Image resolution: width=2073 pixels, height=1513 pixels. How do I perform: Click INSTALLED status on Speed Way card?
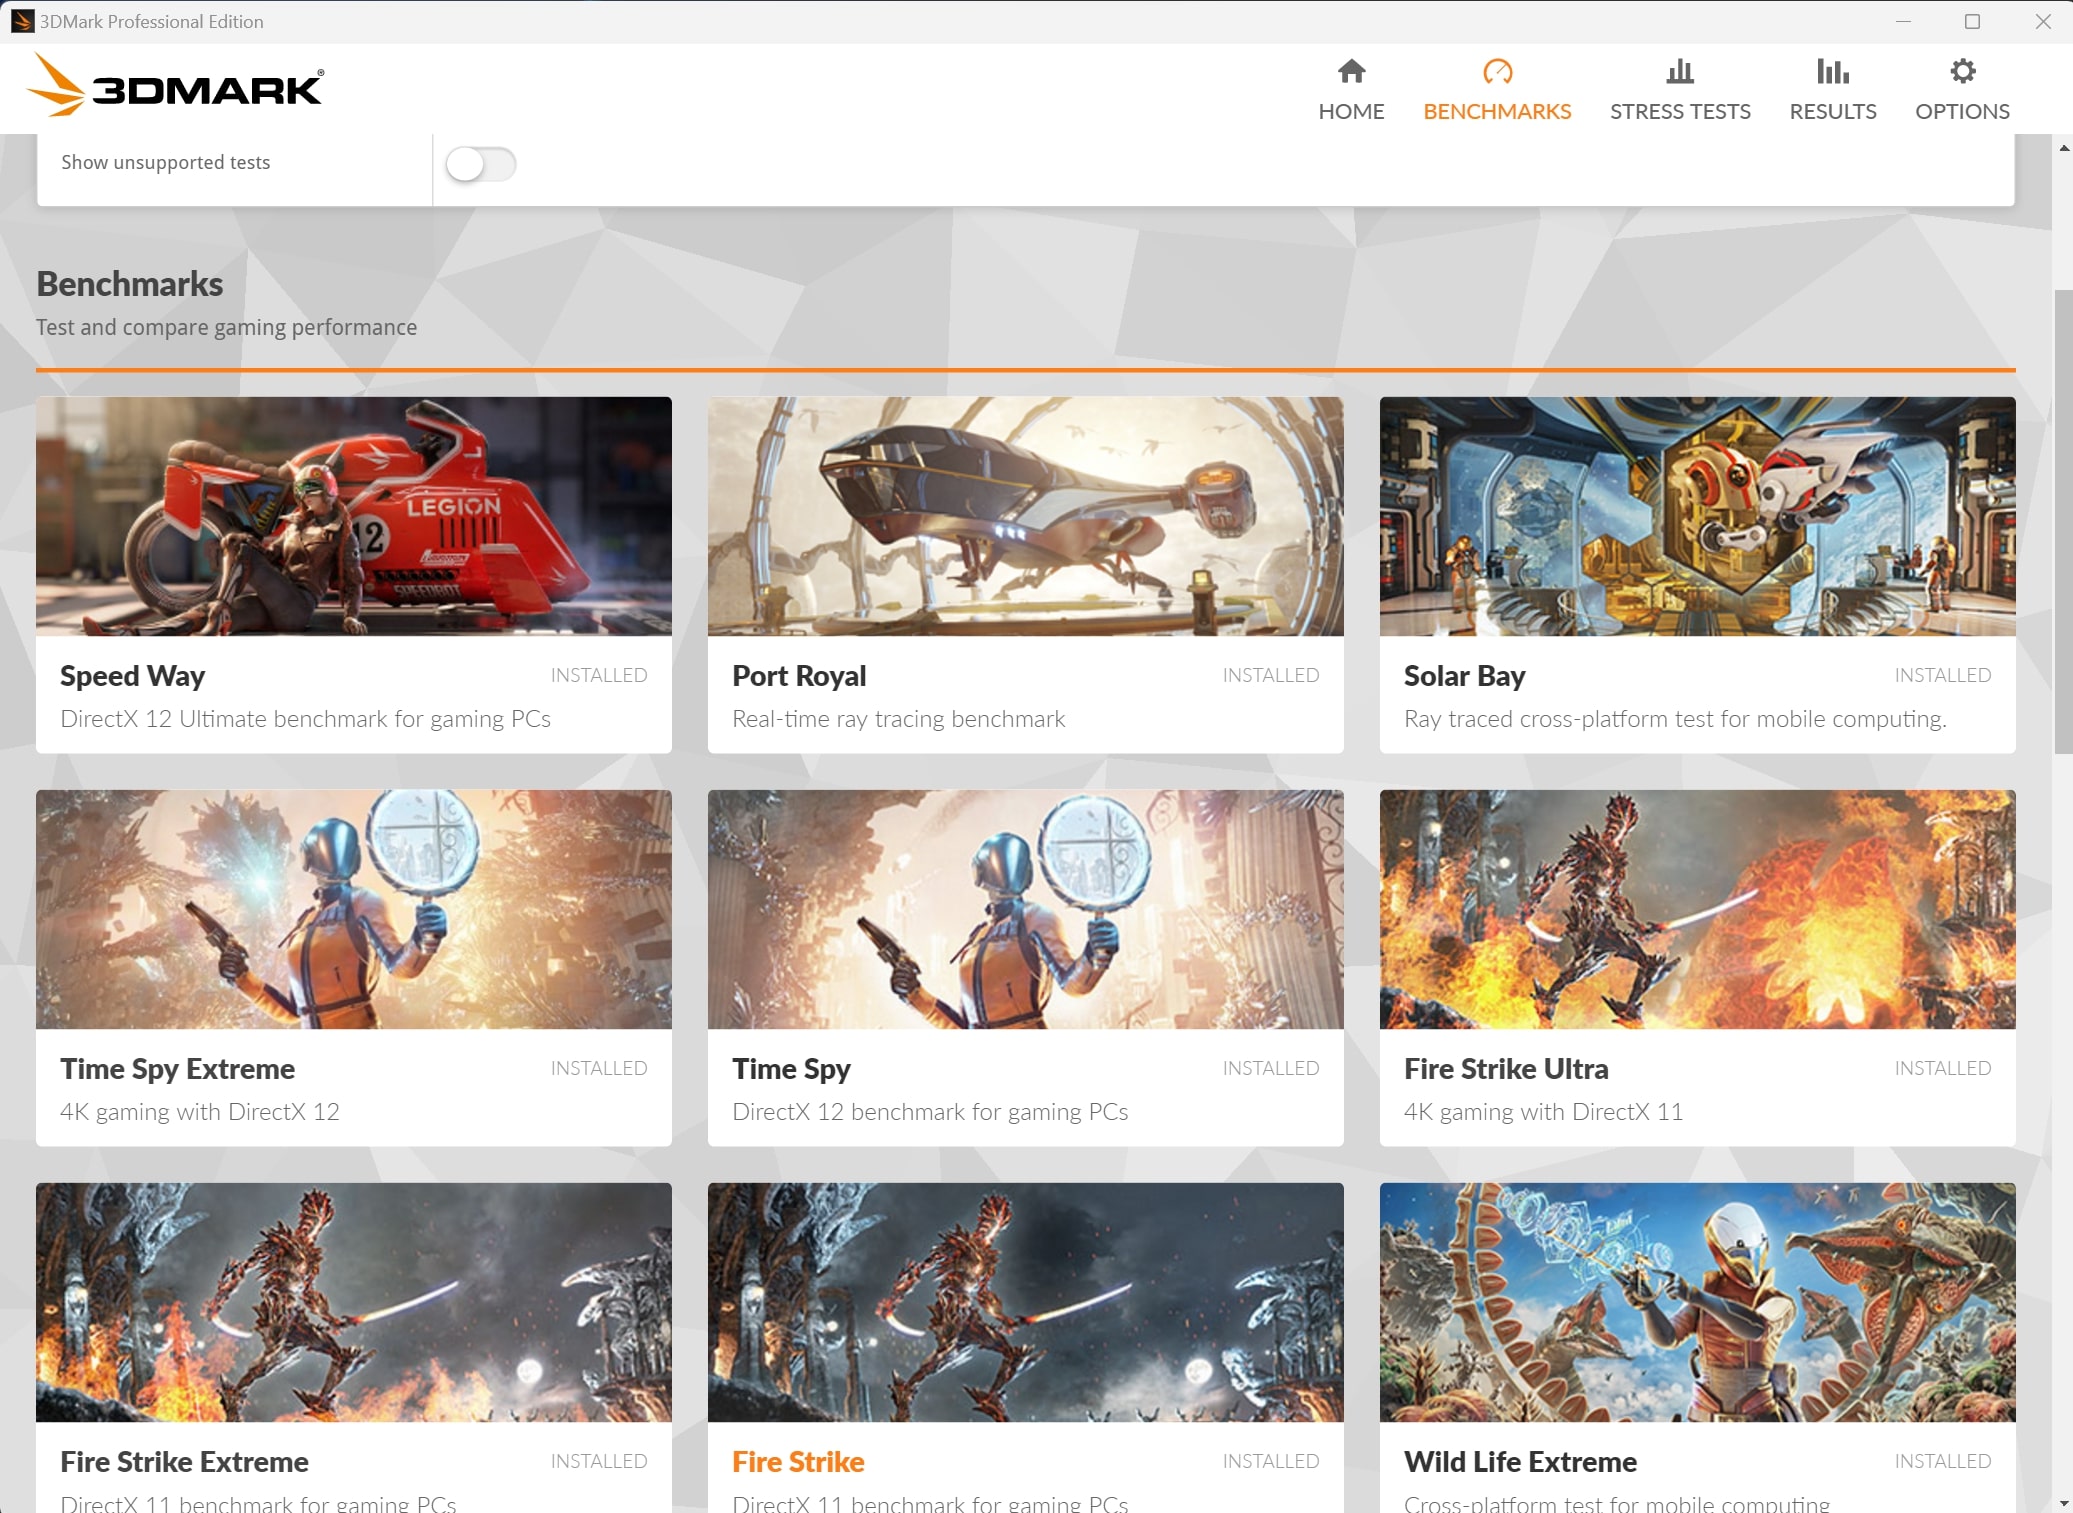599,675
